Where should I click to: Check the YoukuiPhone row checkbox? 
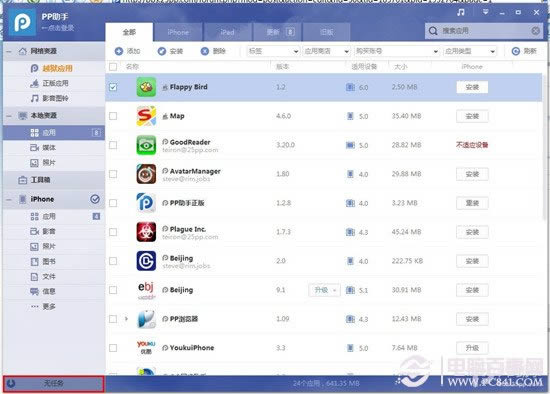(x=113, y=348)
